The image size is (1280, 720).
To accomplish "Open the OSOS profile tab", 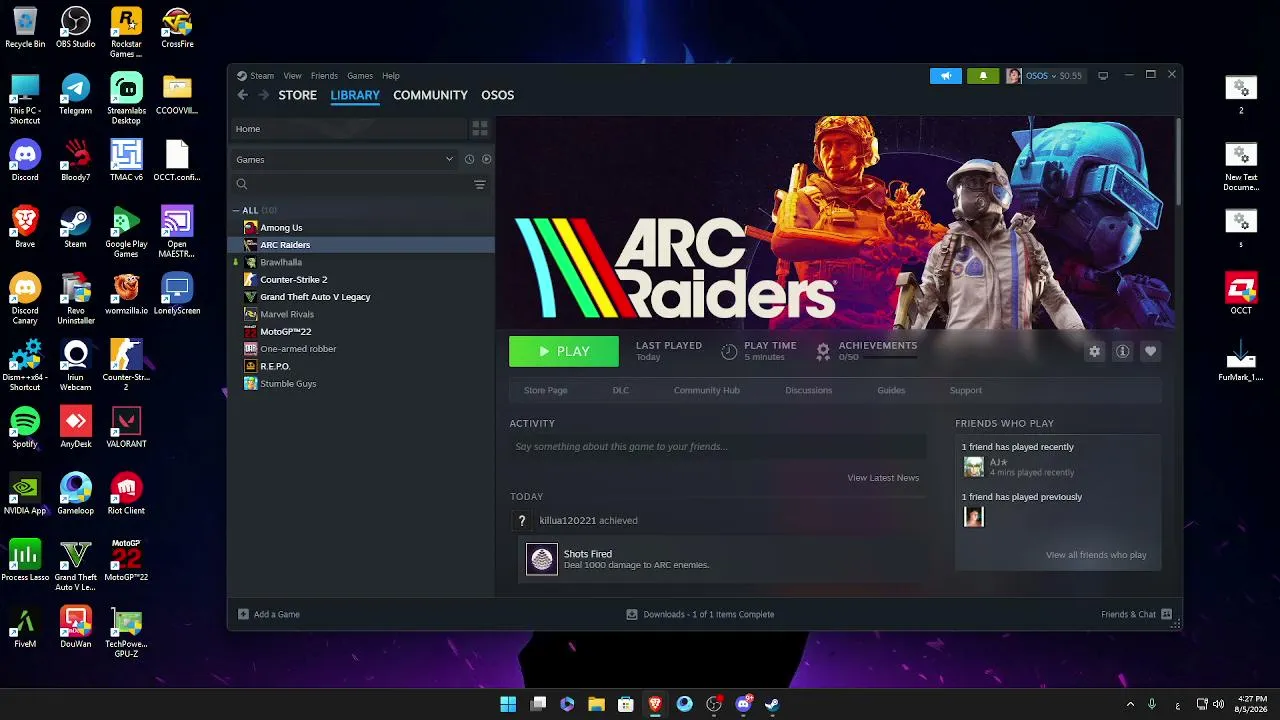I will point(497,95).
